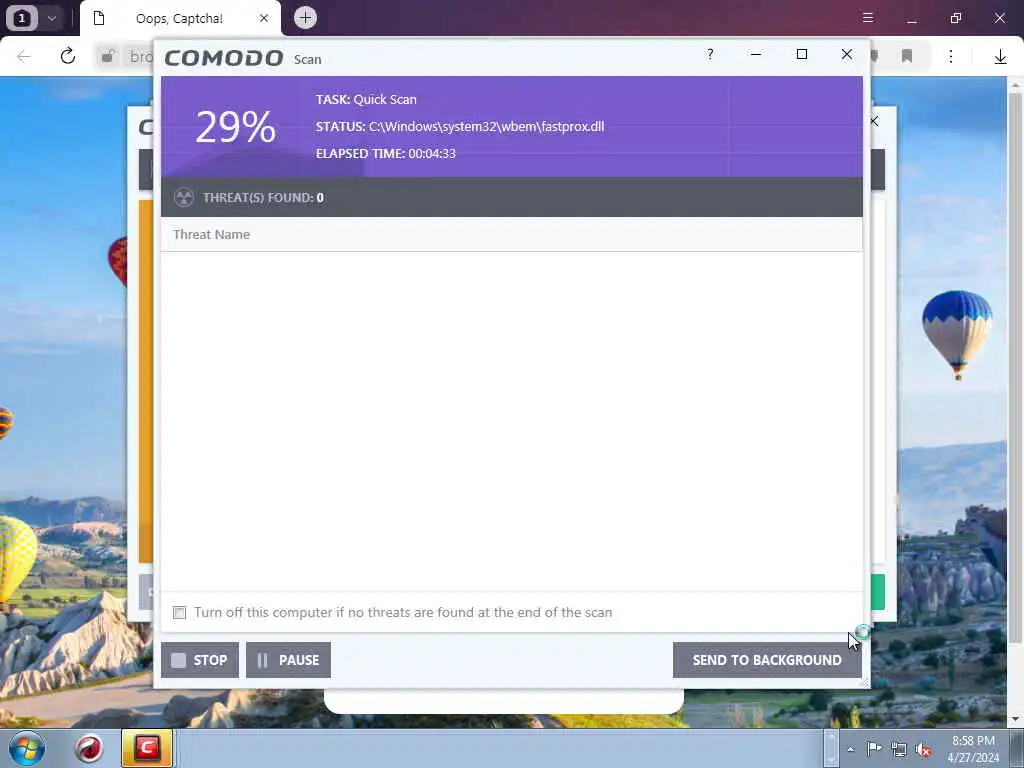Click the STATUS file path text
The height and width of the screenshot is (768, 1024).
pyautogui.click(x=487, y=127)
